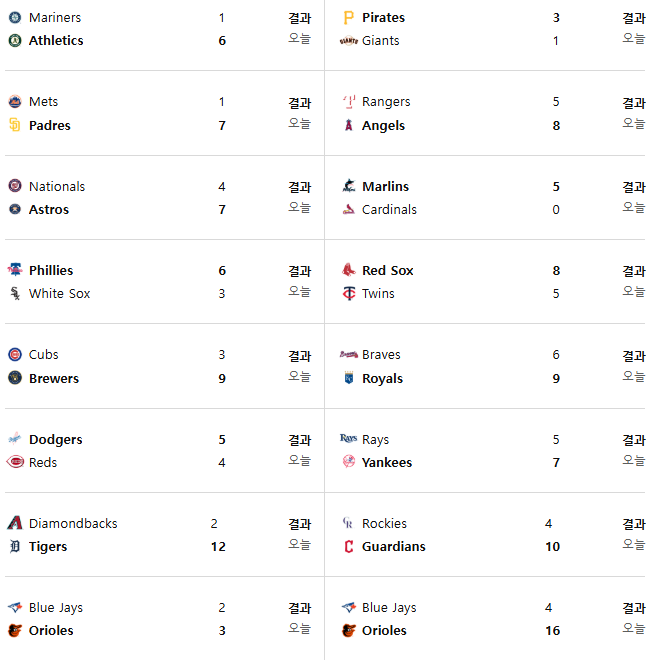Select the Cardinals team name
666x663 pixels.
389,210
